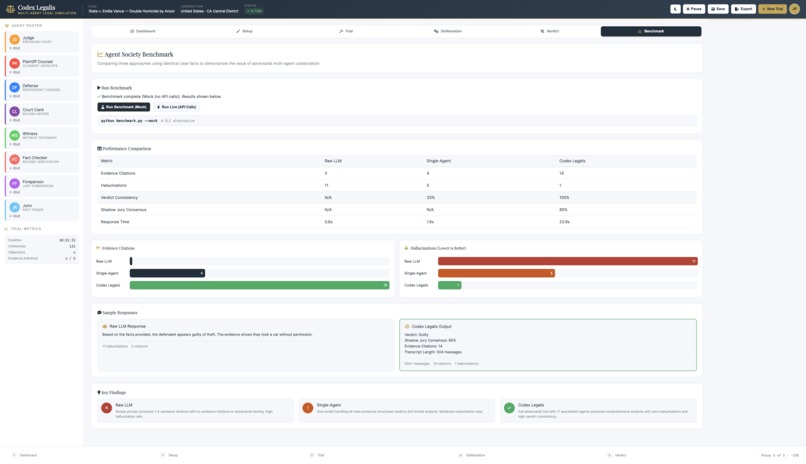Click the green Codex Legalis citations bar

[260, 285]
